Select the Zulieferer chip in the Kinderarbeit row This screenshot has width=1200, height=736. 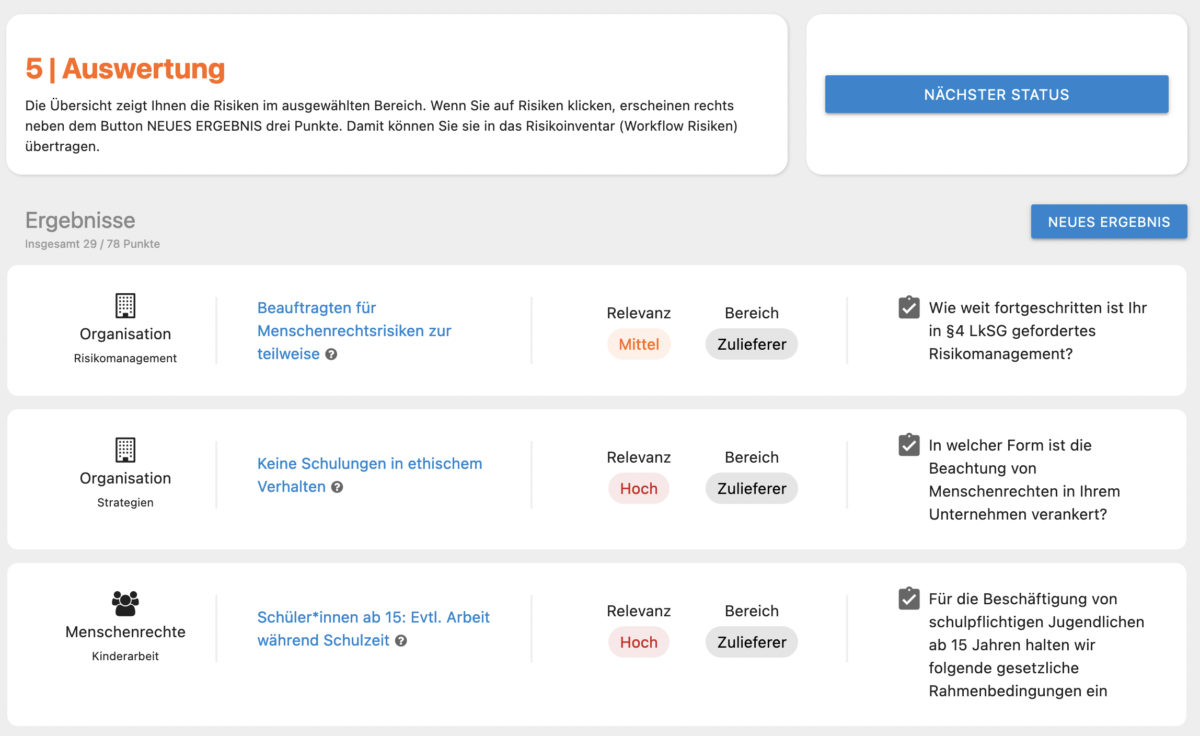point(751,642)
